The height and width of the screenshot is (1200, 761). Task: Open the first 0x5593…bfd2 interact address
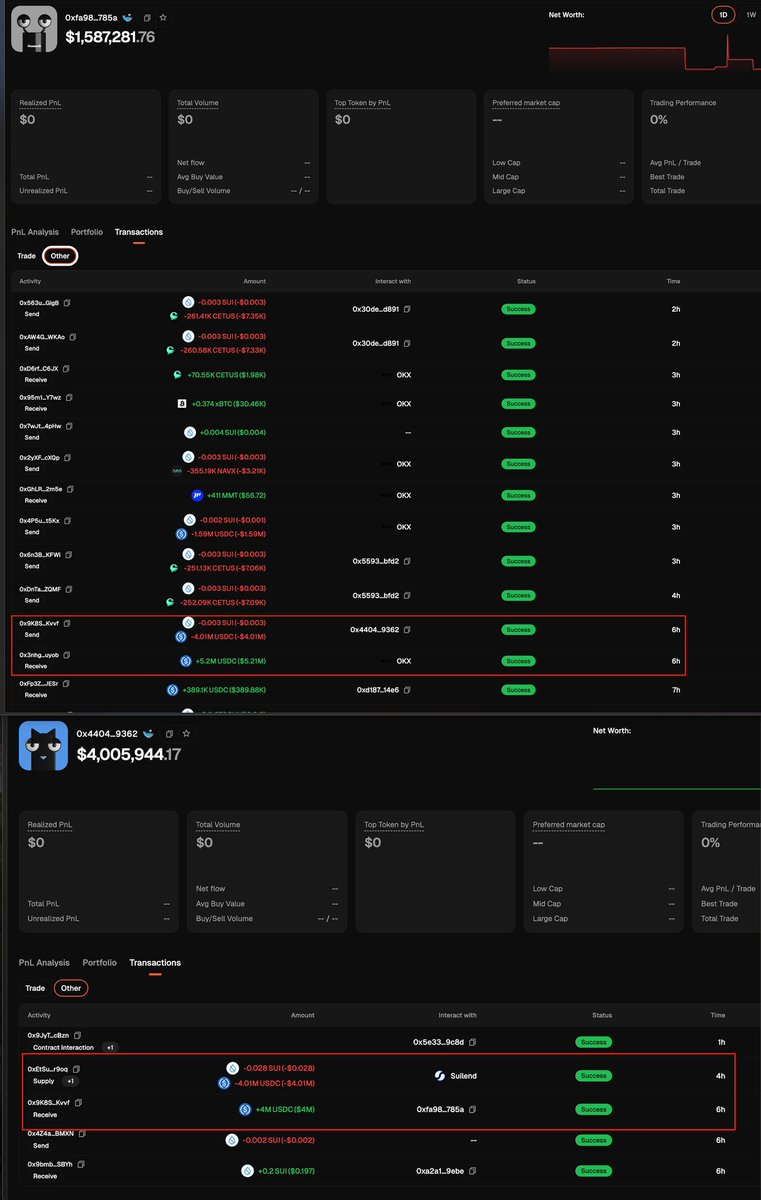pos(376,561)
